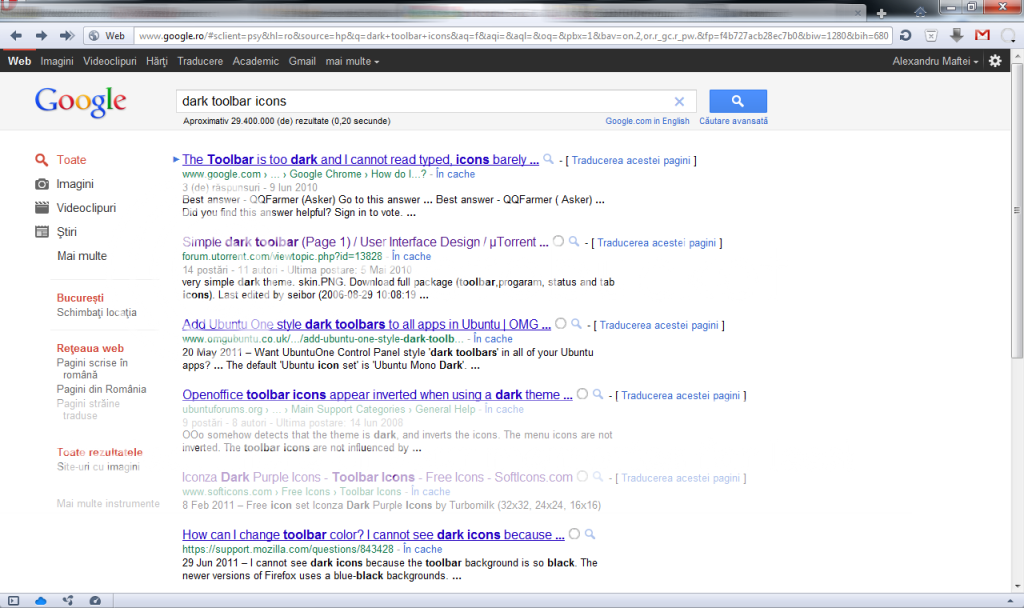Translate the first result via 'Traducerea acestei pagini'
1024x608 pixels.
click(x=631, y=161)
